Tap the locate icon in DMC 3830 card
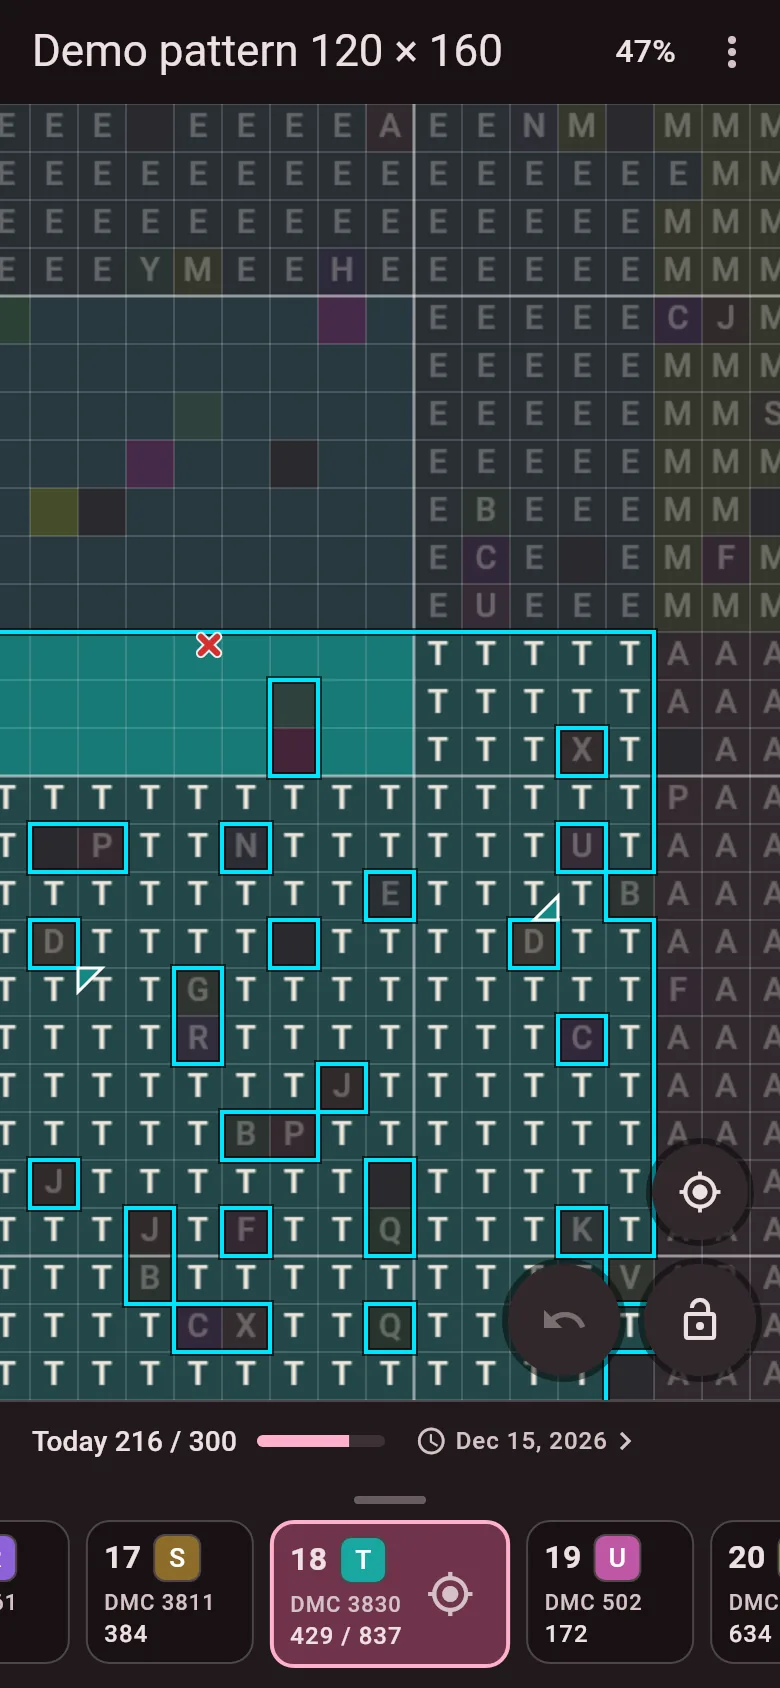The image size is (780, 1688). [x=450, y=1593]
